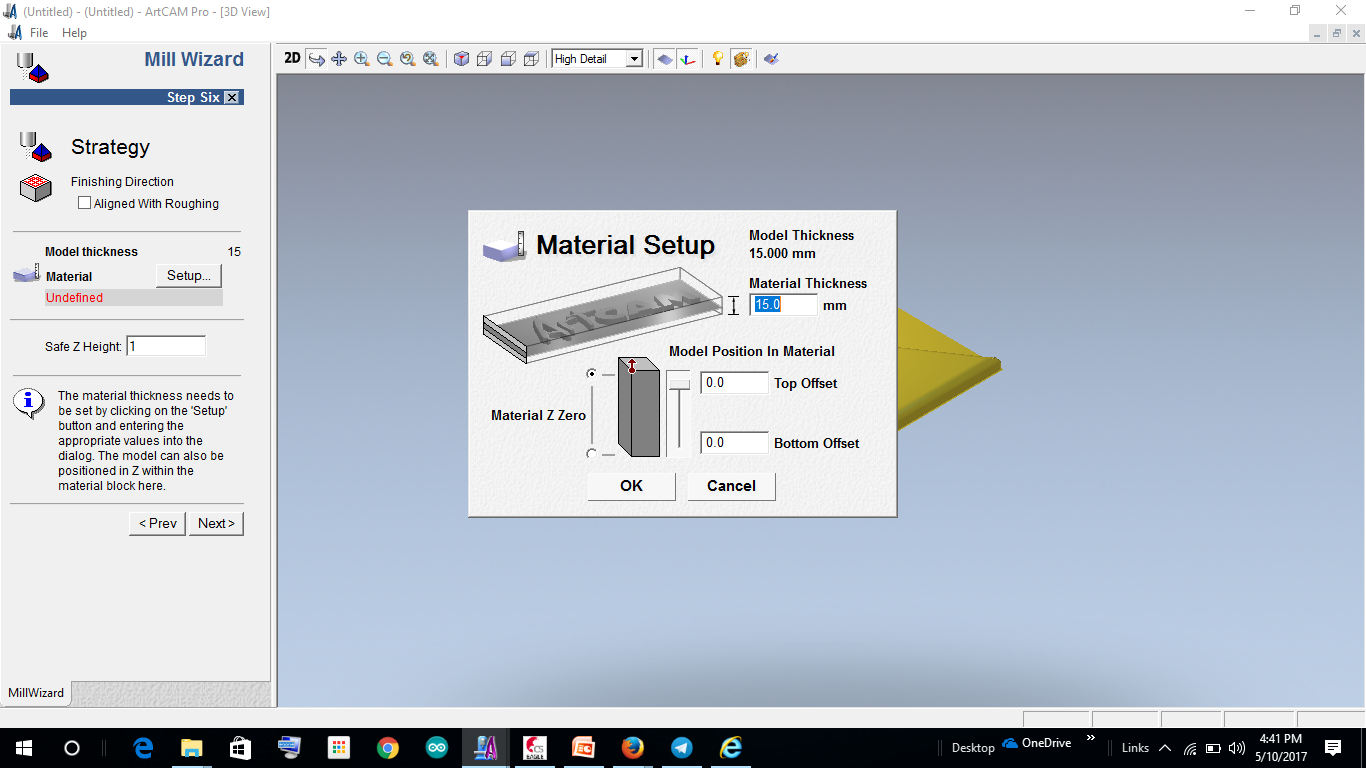Image resolution: width=1366 pixels, height=768 pixels.
Task: Open the Help menu
Action: click(74, 33)
